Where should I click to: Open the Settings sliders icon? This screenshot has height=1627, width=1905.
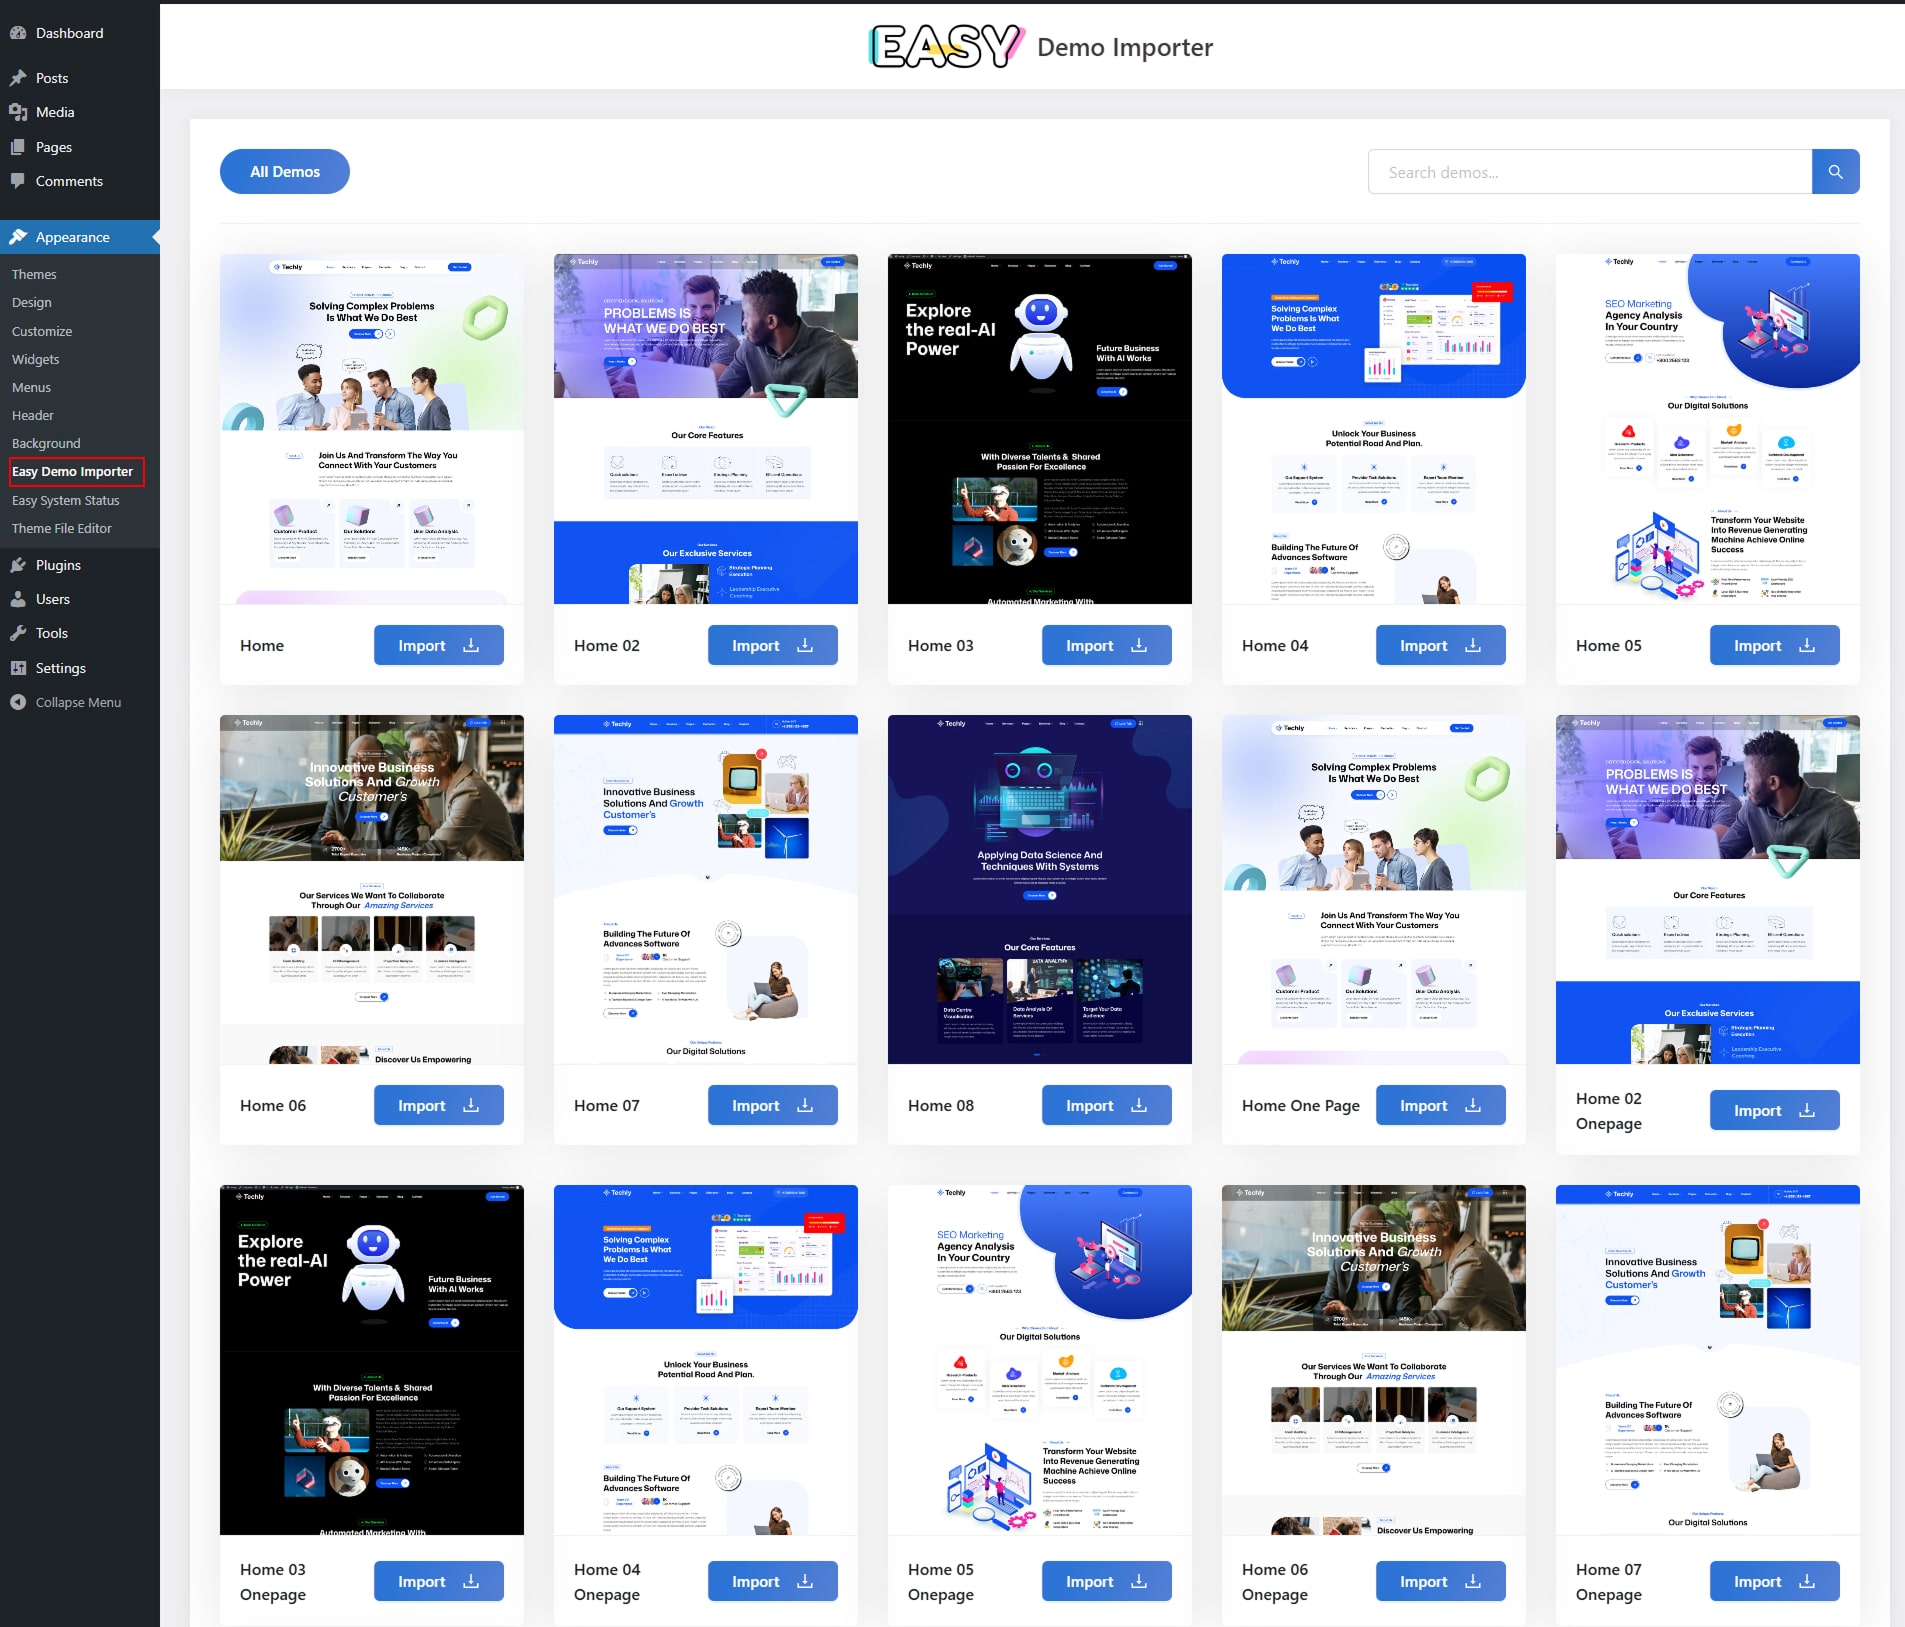[18, 668]
